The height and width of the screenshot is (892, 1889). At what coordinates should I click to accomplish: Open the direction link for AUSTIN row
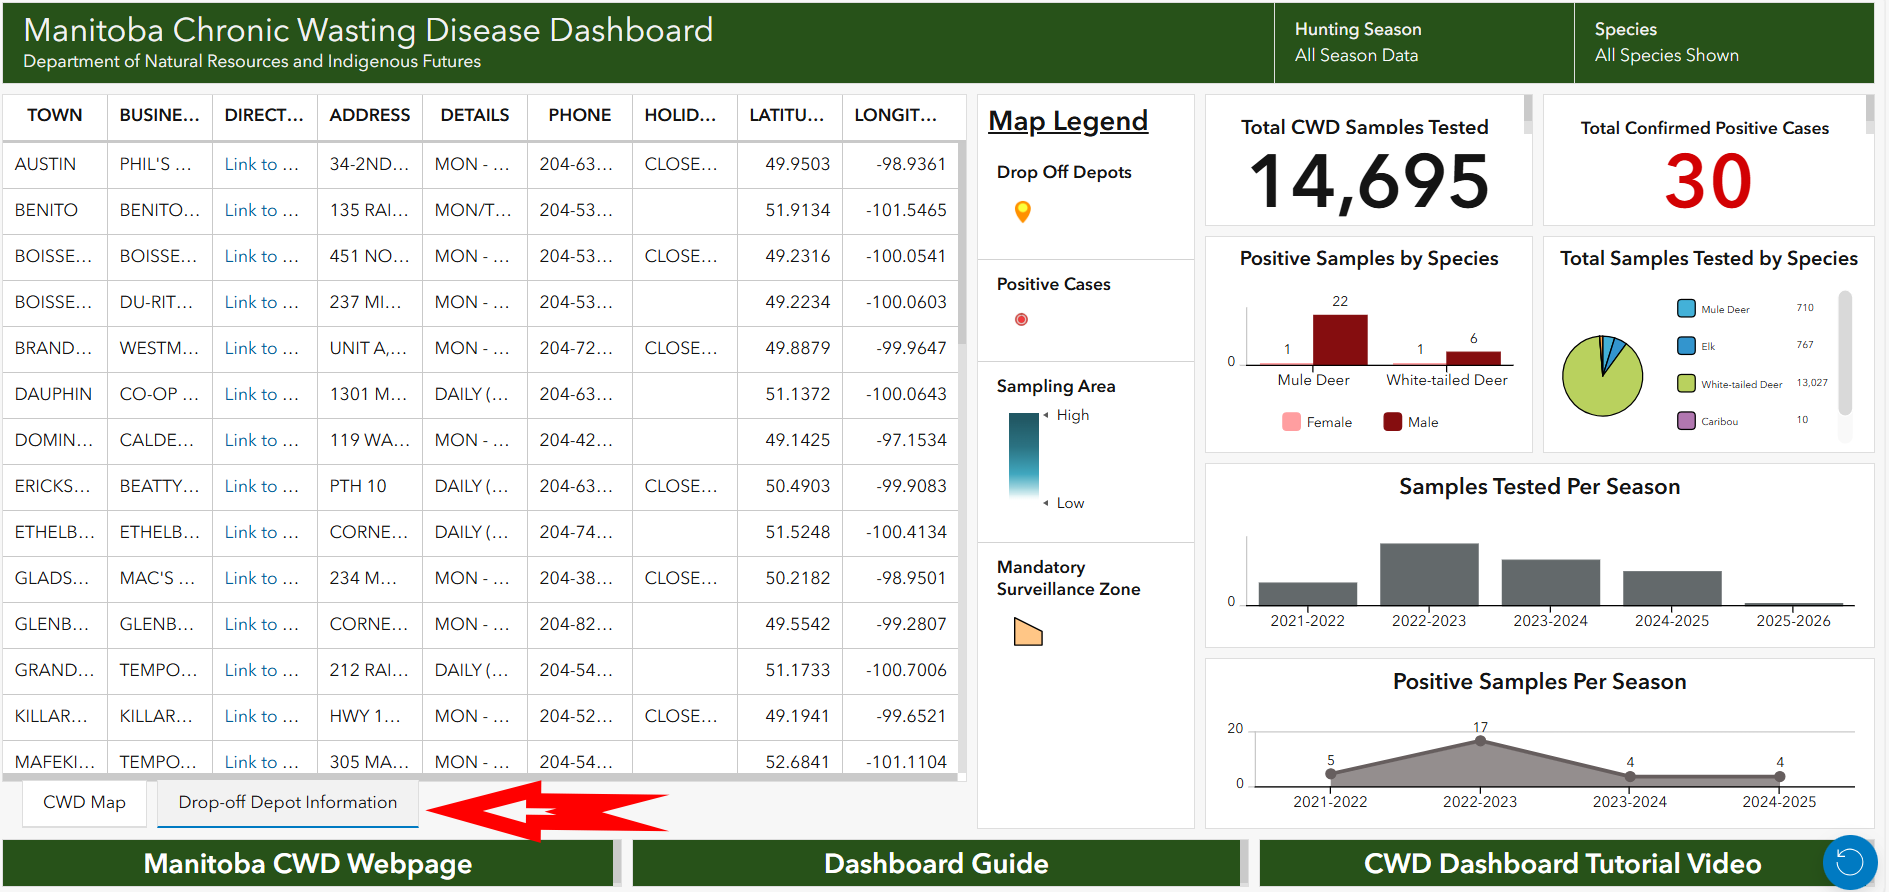tap(261, 164)
